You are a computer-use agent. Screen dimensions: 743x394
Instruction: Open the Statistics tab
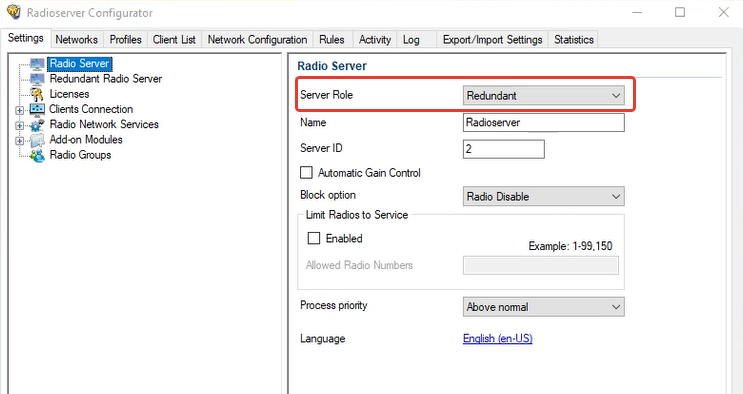click(574, 40)
